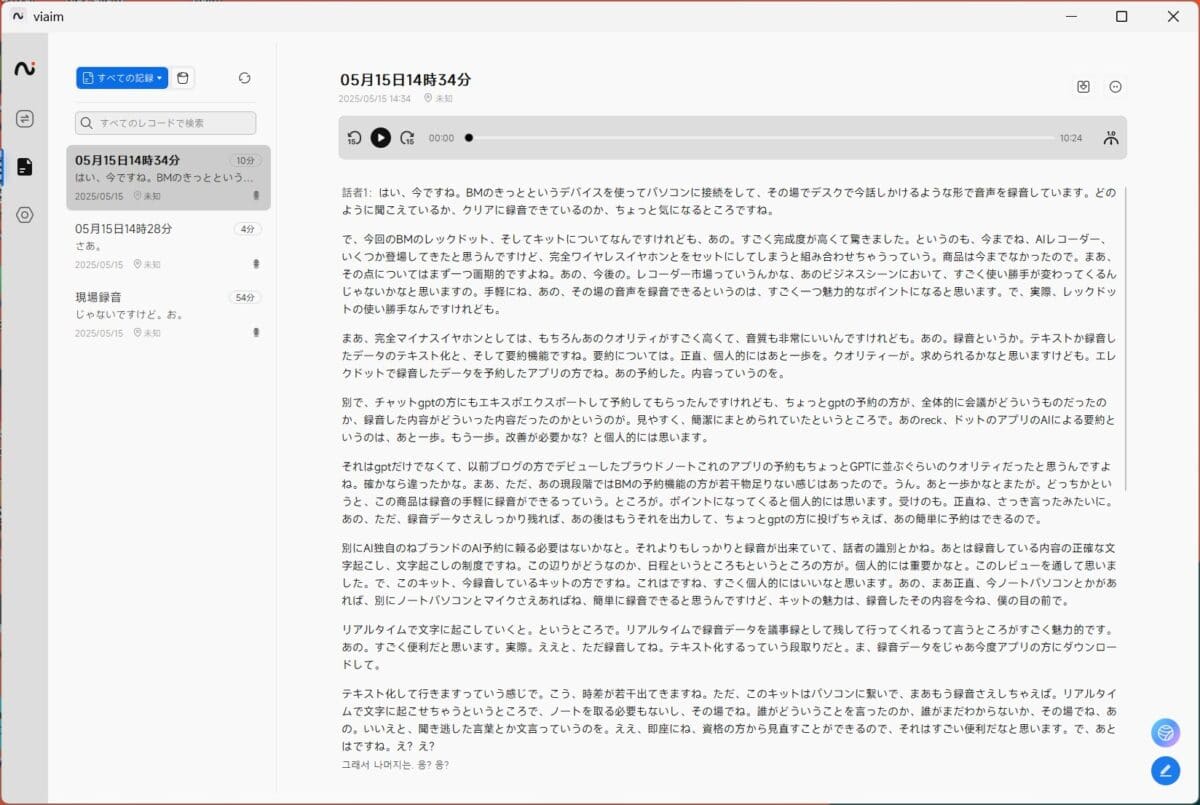Click the 10:24 total duration label
Image resolution: width=1200 pixels, height=805 pixels.
pyautogui.click(x=1071, y=138)
